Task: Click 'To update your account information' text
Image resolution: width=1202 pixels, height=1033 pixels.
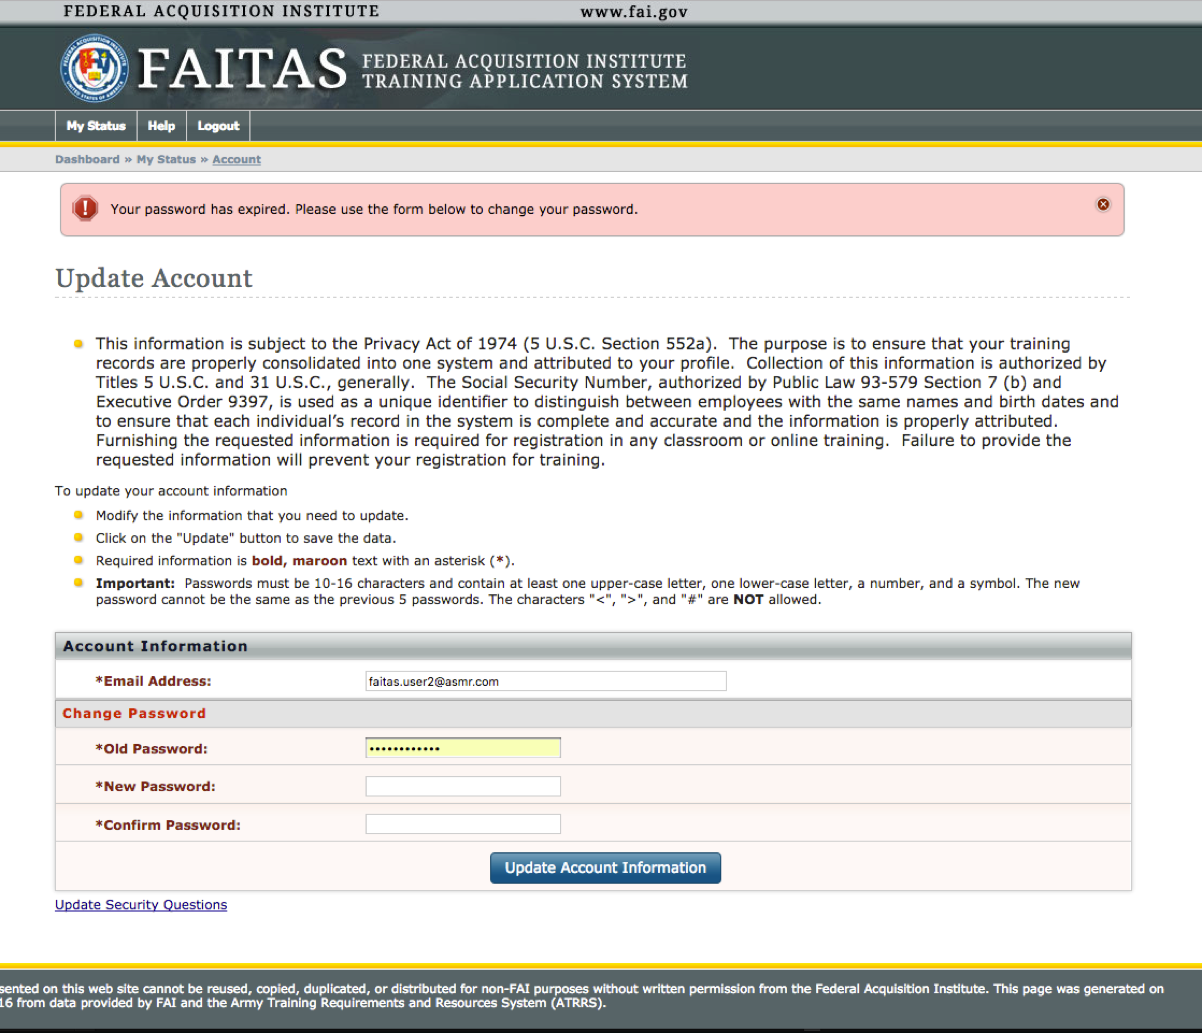Action: 171,491
